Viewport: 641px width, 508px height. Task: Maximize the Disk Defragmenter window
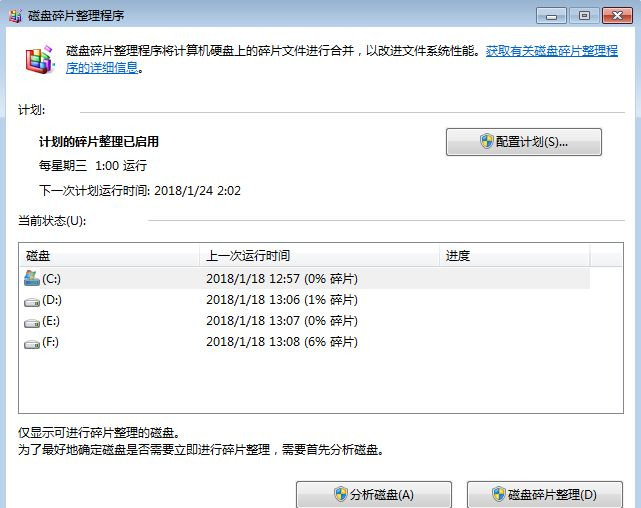point(584,16)
